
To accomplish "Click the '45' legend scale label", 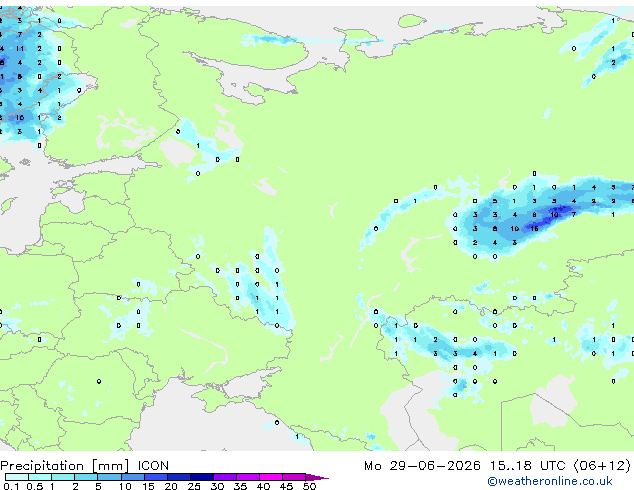I will [286, 486].
